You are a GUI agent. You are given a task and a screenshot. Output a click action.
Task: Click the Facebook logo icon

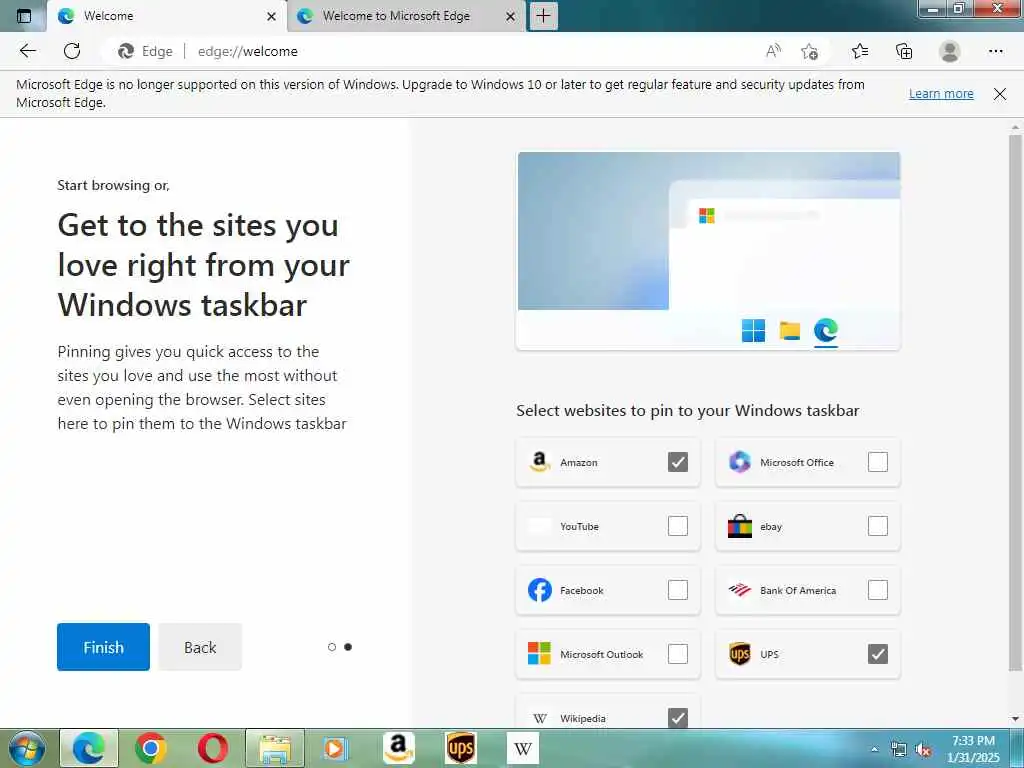click(539, 590)
